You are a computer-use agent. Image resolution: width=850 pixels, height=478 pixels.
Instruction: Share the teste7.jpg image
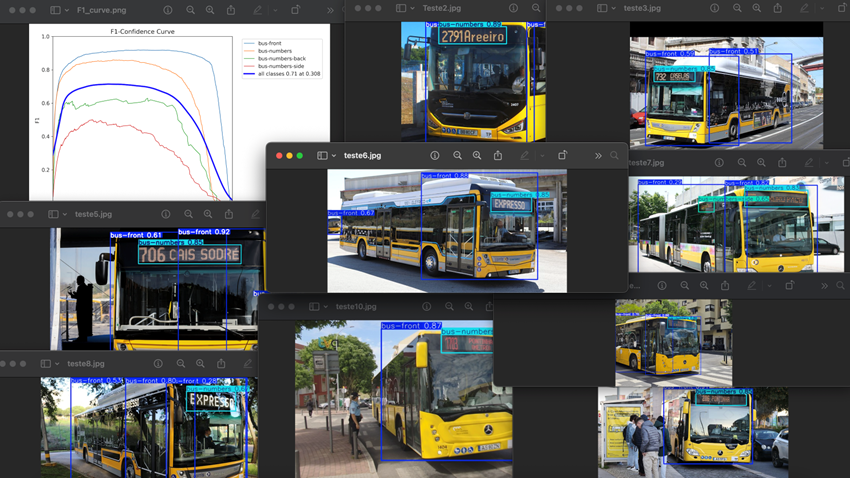click(782, 163)
